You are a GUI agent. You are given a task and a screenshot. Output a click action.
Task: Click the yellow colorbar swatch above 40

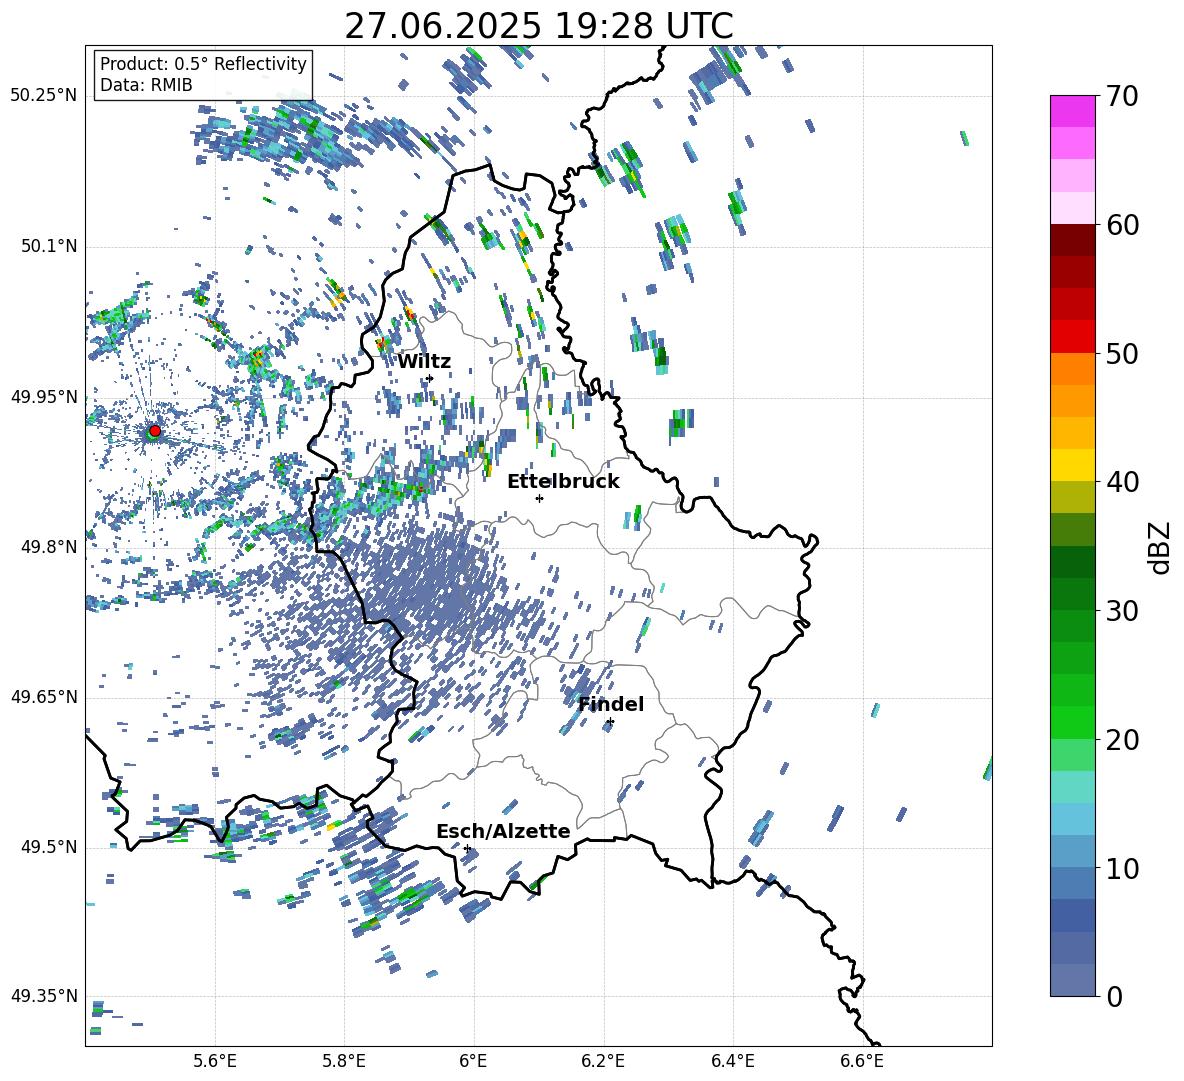[x=1072, y=465]
